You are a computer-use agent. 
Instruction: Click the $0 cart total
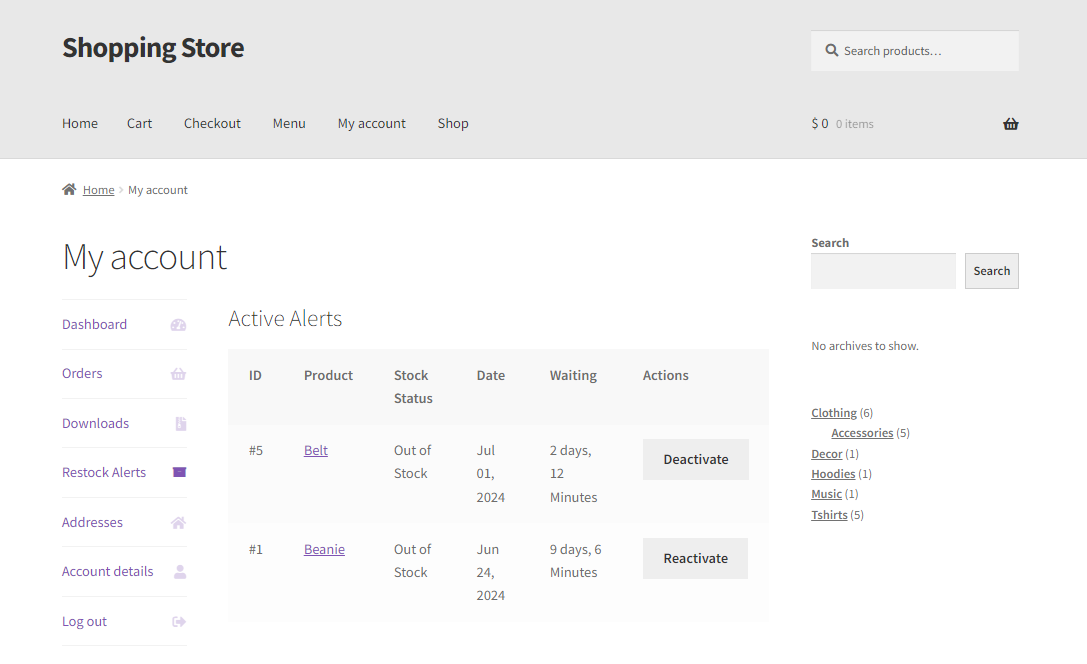click(820, 123)
